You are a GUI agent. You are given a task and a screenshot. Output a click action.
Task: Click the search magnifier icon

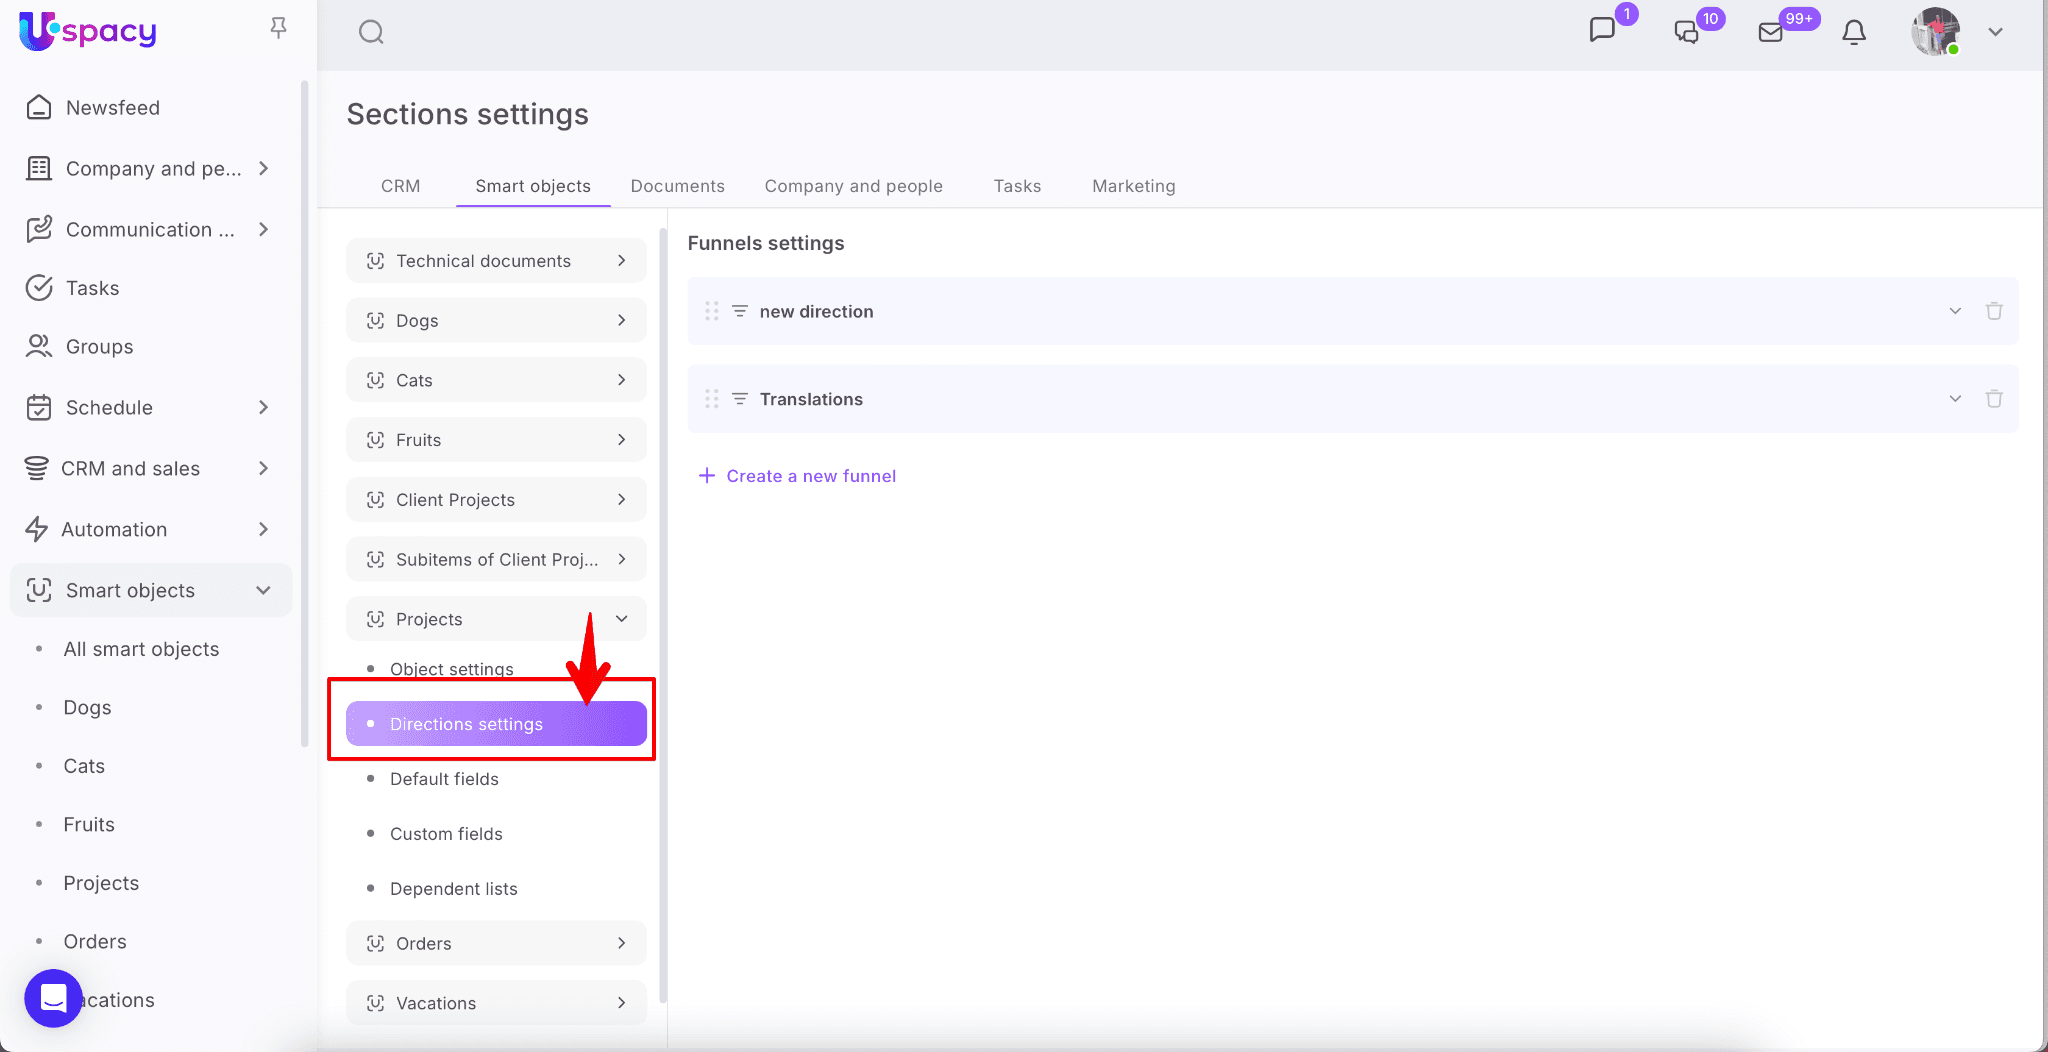click(x=371, y=32)
